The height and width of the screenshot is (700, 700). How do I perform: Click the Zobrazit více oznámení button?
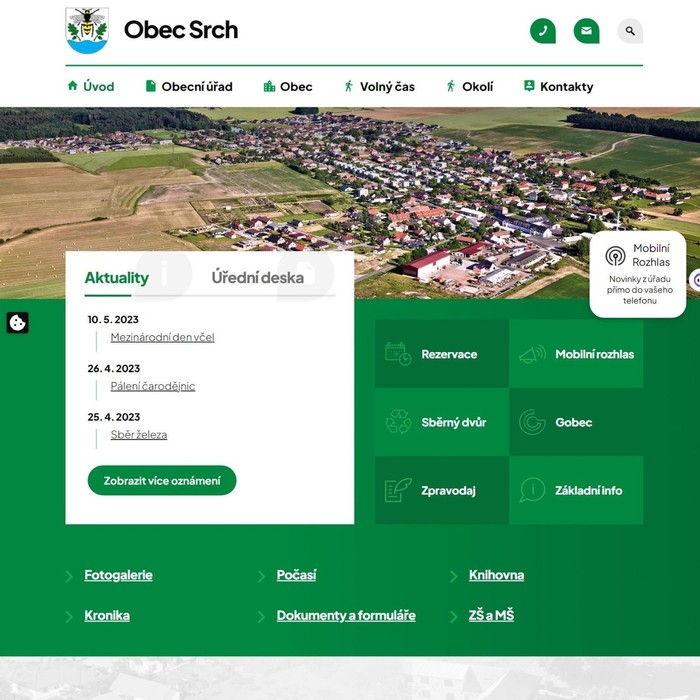[x=162, y=480]
